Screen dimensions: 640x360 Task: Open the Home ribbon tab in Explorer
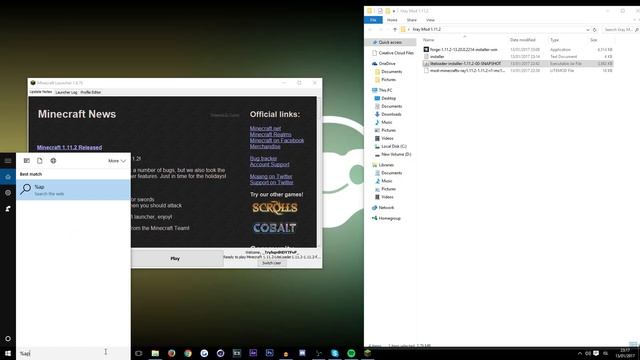pos(392,20)
